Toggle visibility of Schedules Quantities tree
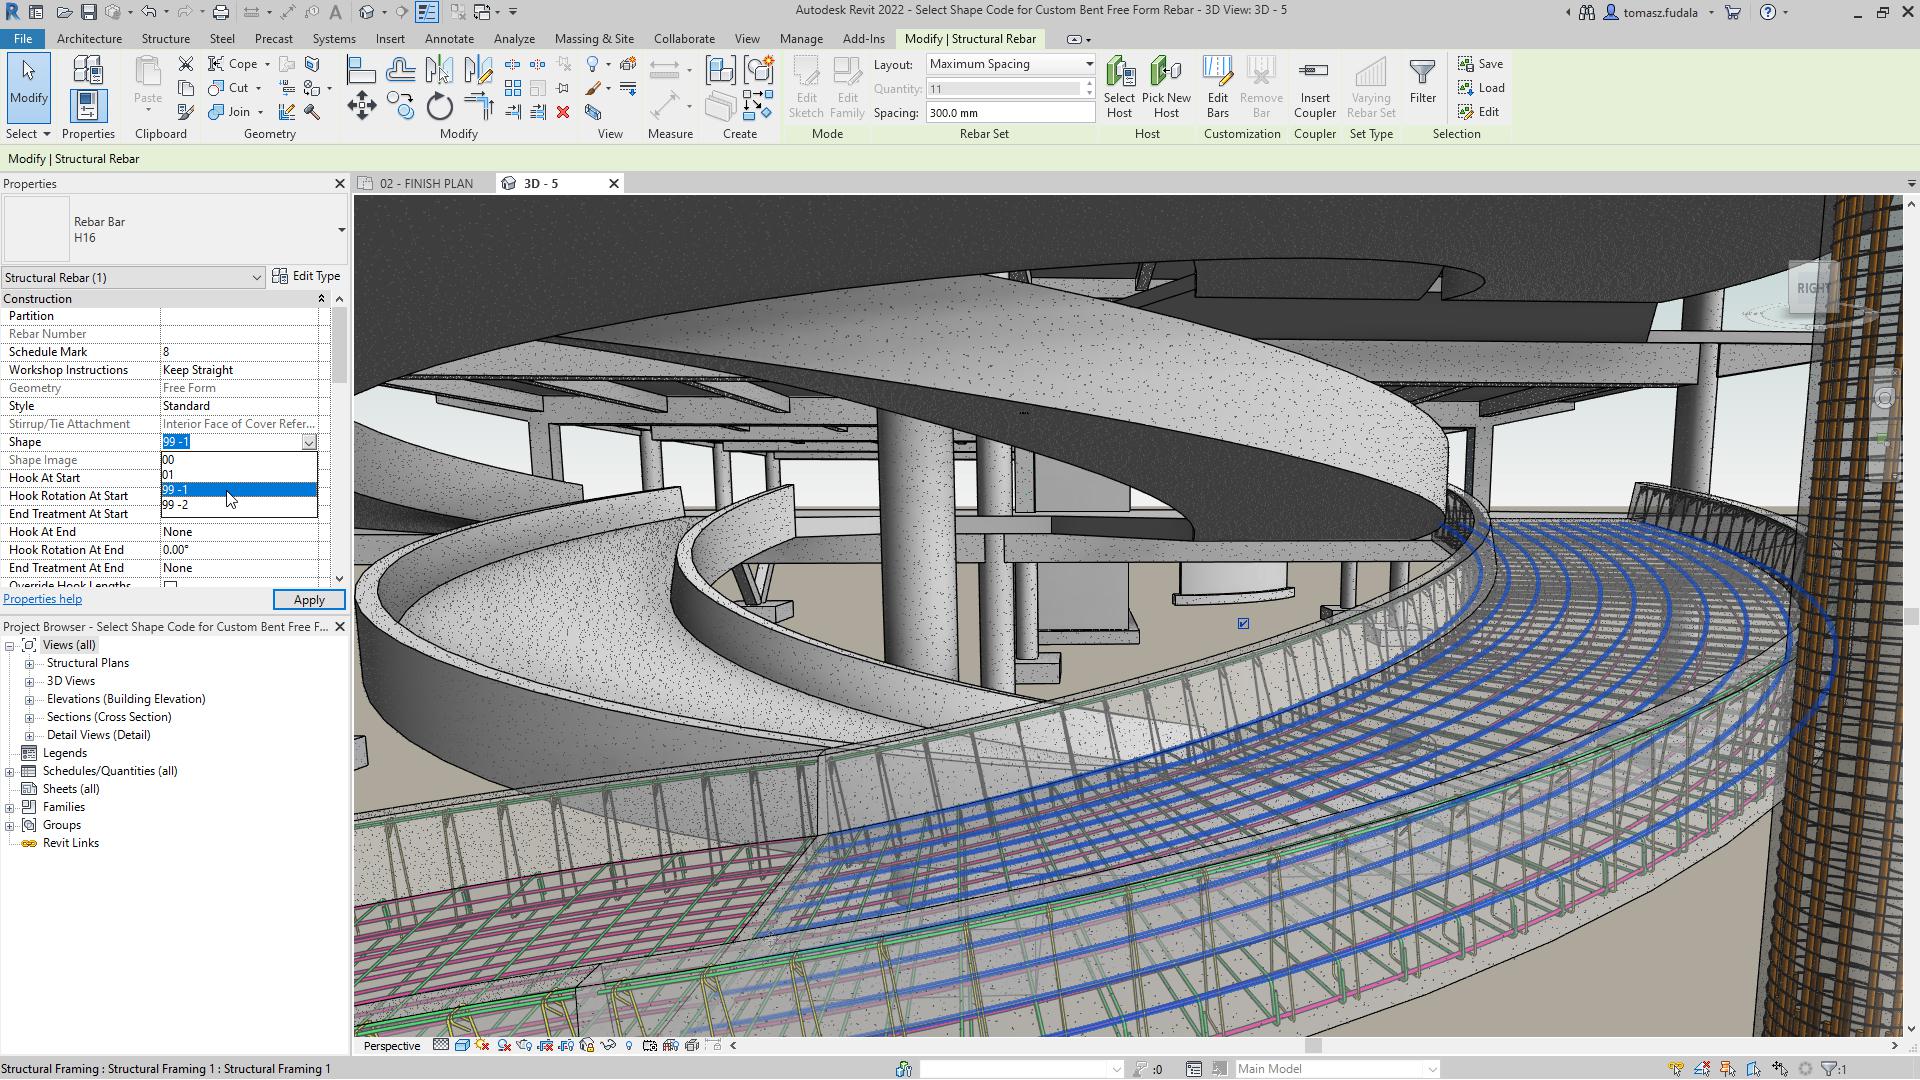1920x1080 pixels. point(9,770)
